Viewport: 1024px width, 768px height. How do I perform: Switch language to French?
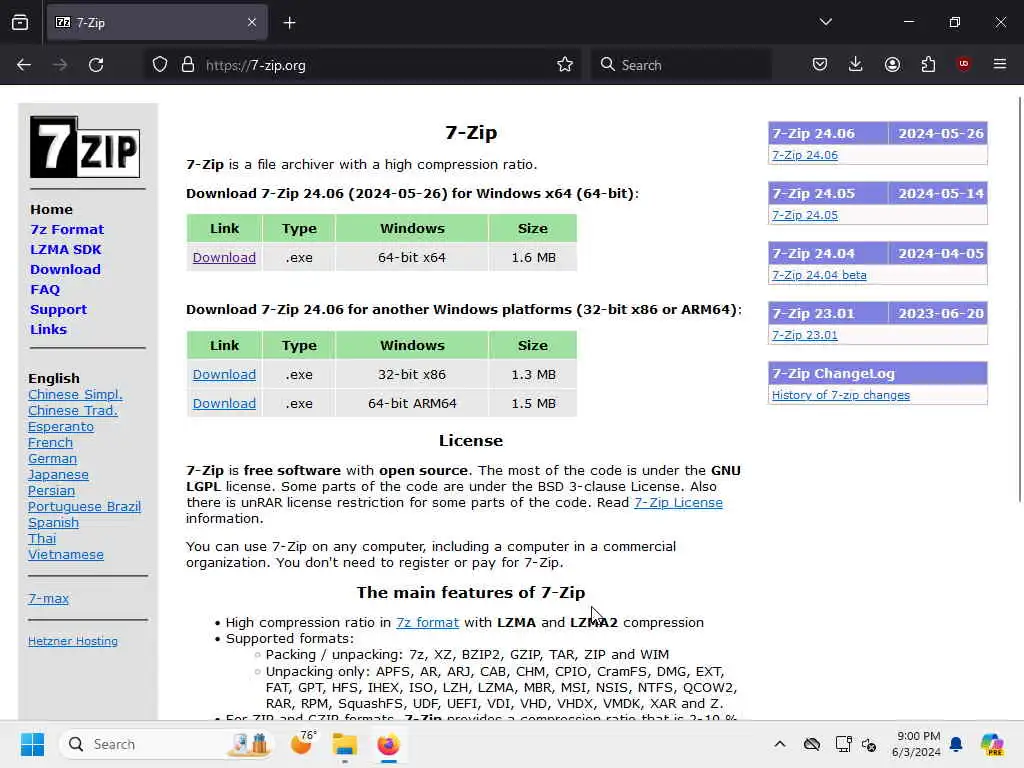[x=50, y=442]
